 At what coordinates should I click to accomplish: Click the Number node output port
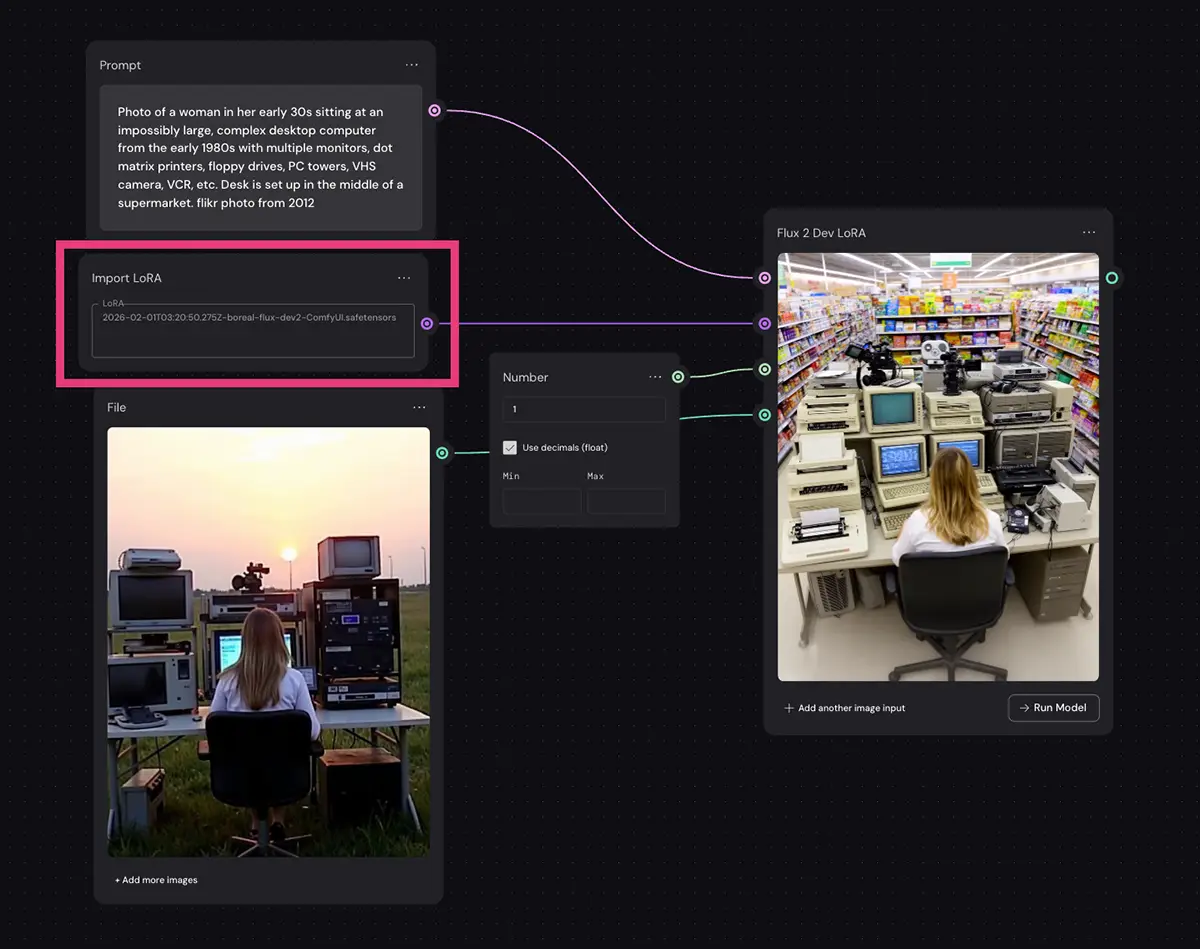click(678, 377)
